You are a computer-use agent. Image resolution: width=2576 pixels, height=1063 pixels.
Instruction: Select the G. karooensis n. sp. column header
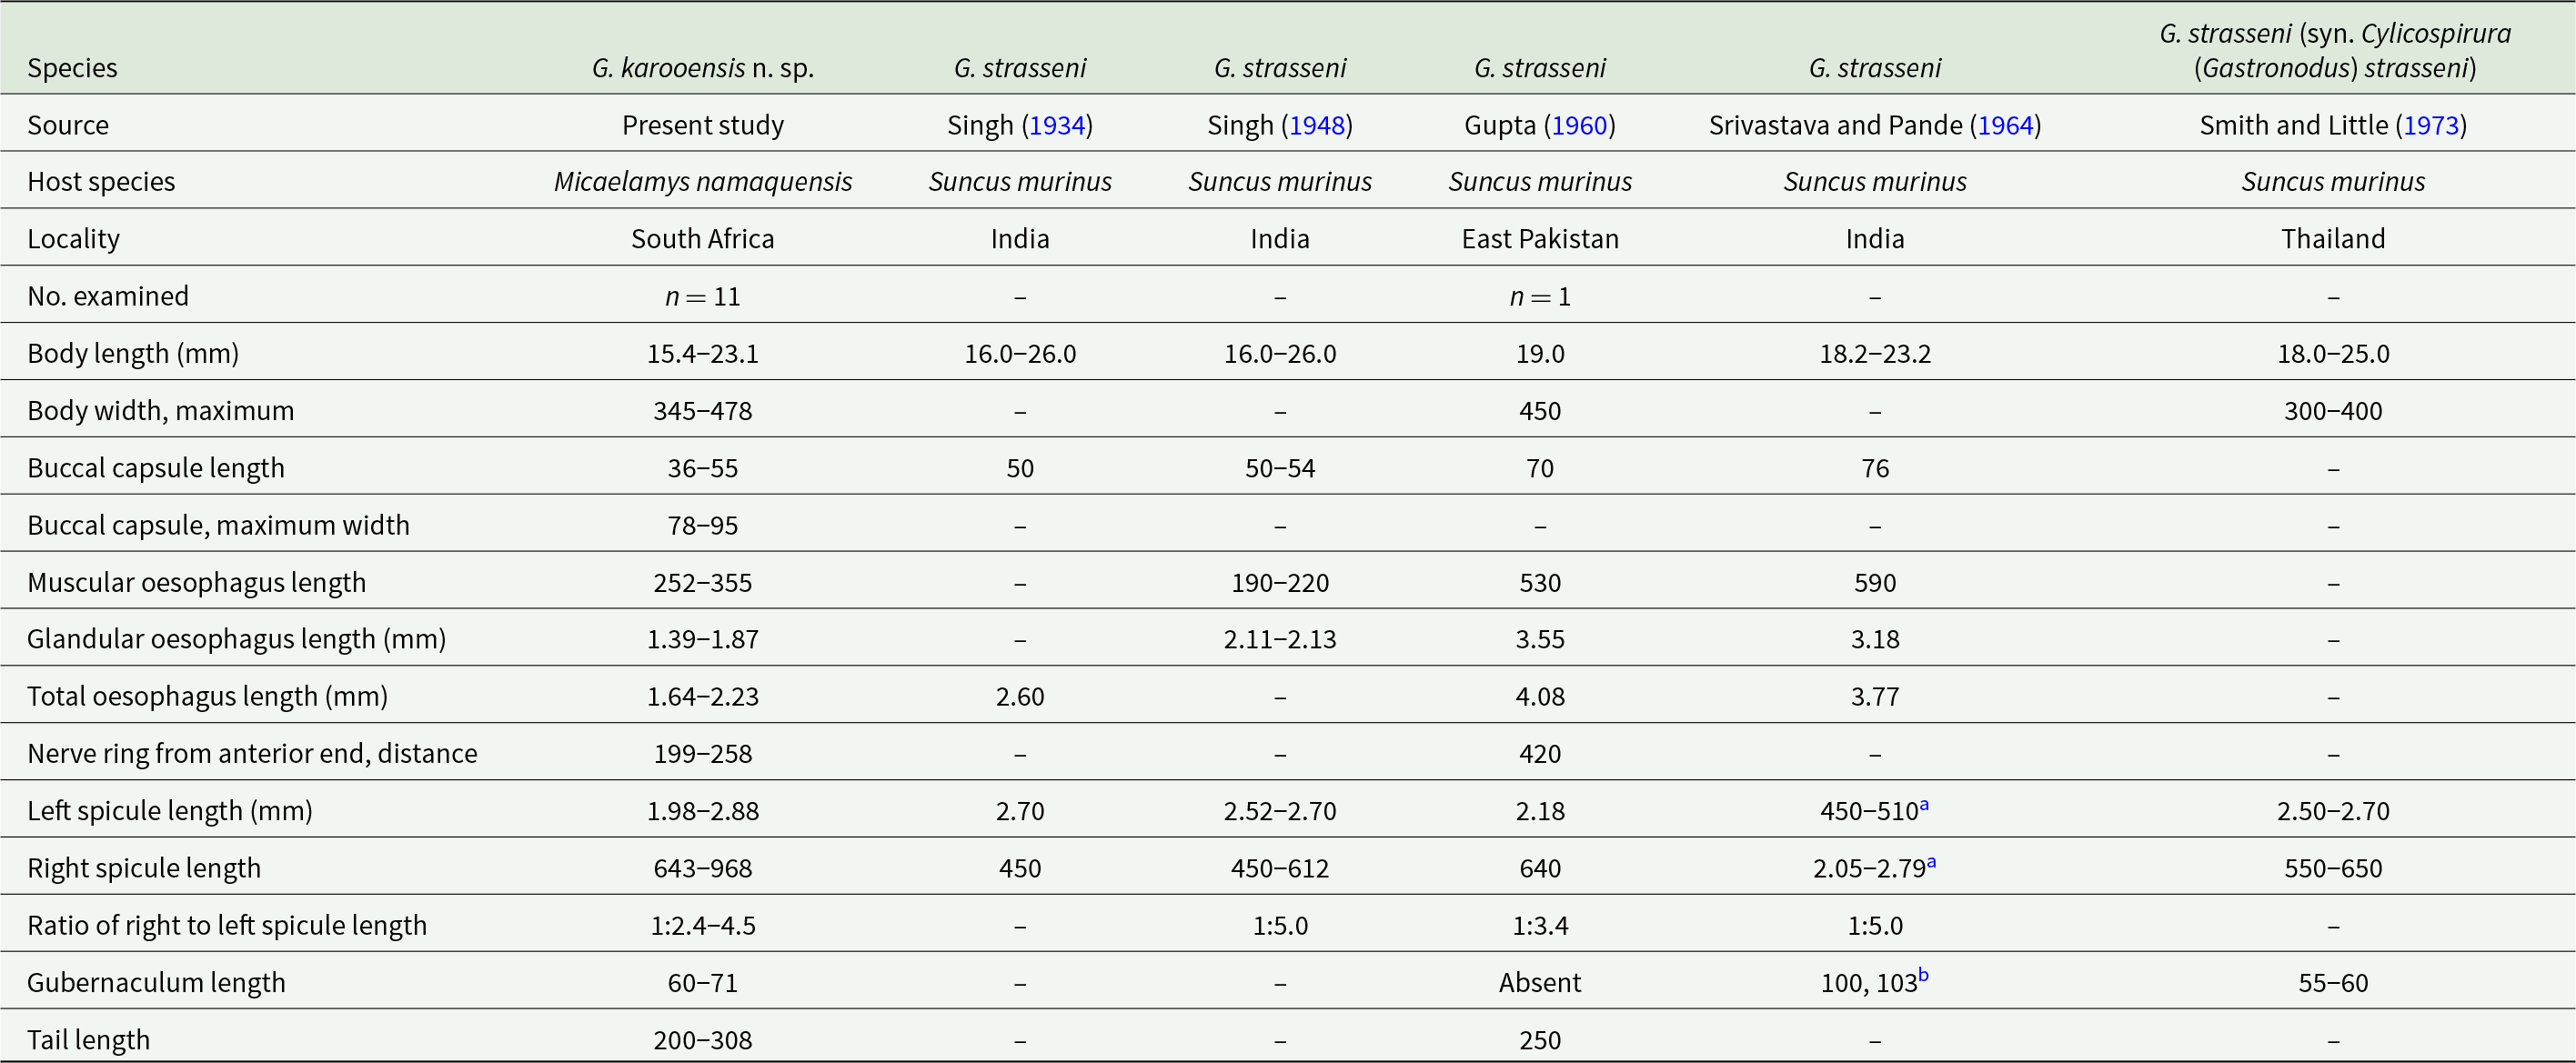click(x=703, y=68)
